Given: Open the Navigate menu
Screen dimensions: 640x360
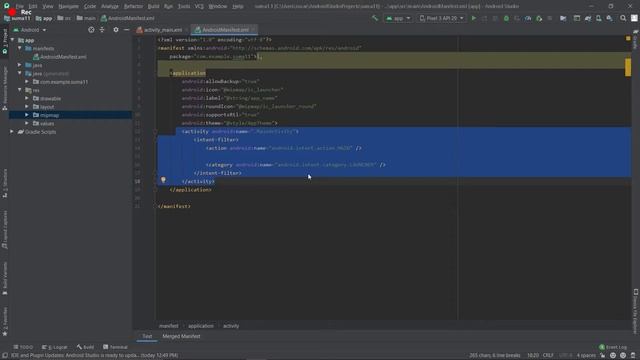Looking at the screenshot, I should click(x=68, y=6).
